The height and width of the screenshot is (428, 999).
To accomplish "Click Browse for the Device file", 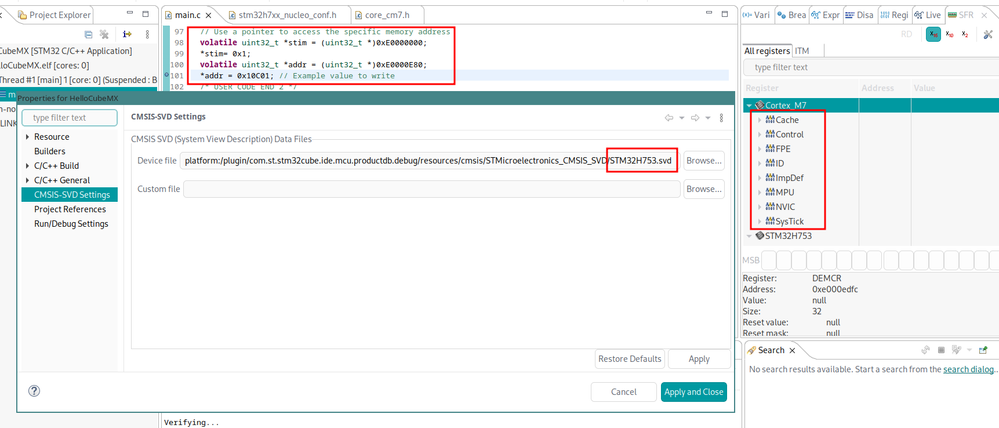I will click(x=704, y=161).
